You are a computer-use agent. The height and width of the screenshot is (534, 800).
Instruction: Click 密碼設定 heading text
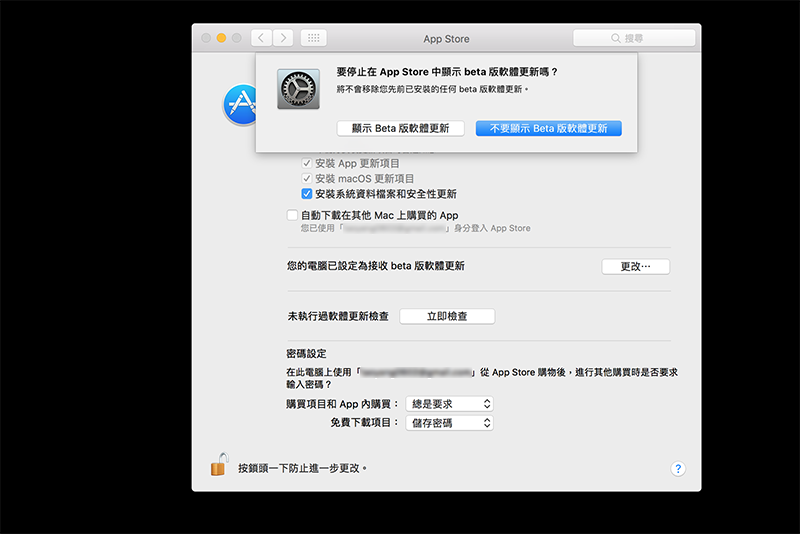pyautogui.click(x=307, y=353)
